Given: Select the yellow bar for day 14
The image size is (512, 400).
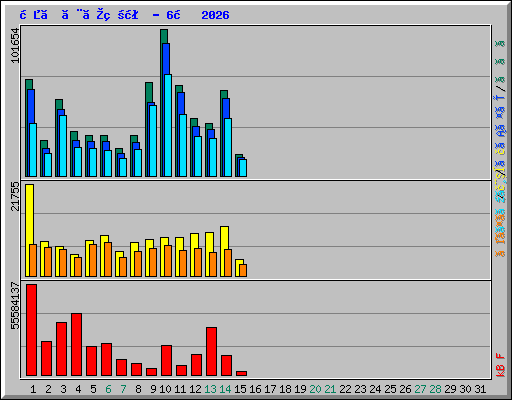Looking at the screenshot, I should click(224, 252).
